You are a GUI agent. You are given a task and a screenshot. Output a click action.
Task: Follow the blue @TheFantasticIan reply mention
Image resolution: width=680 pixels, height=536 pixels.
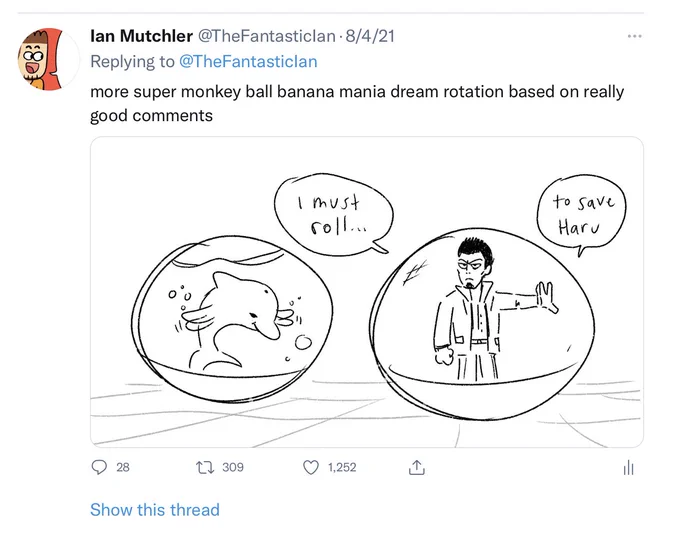pyautogui.click(x=248, y=62)
